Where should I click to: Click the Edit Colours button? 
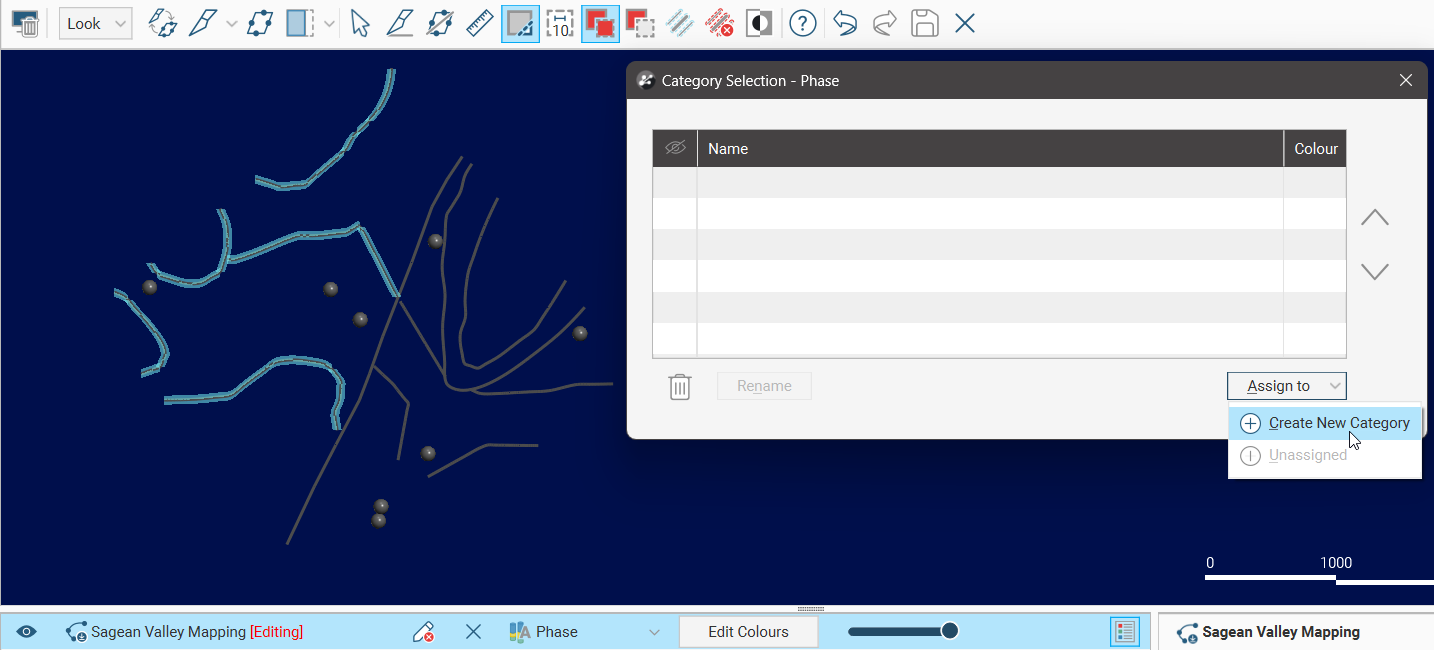pyautogui.click(x=748, y=632)
